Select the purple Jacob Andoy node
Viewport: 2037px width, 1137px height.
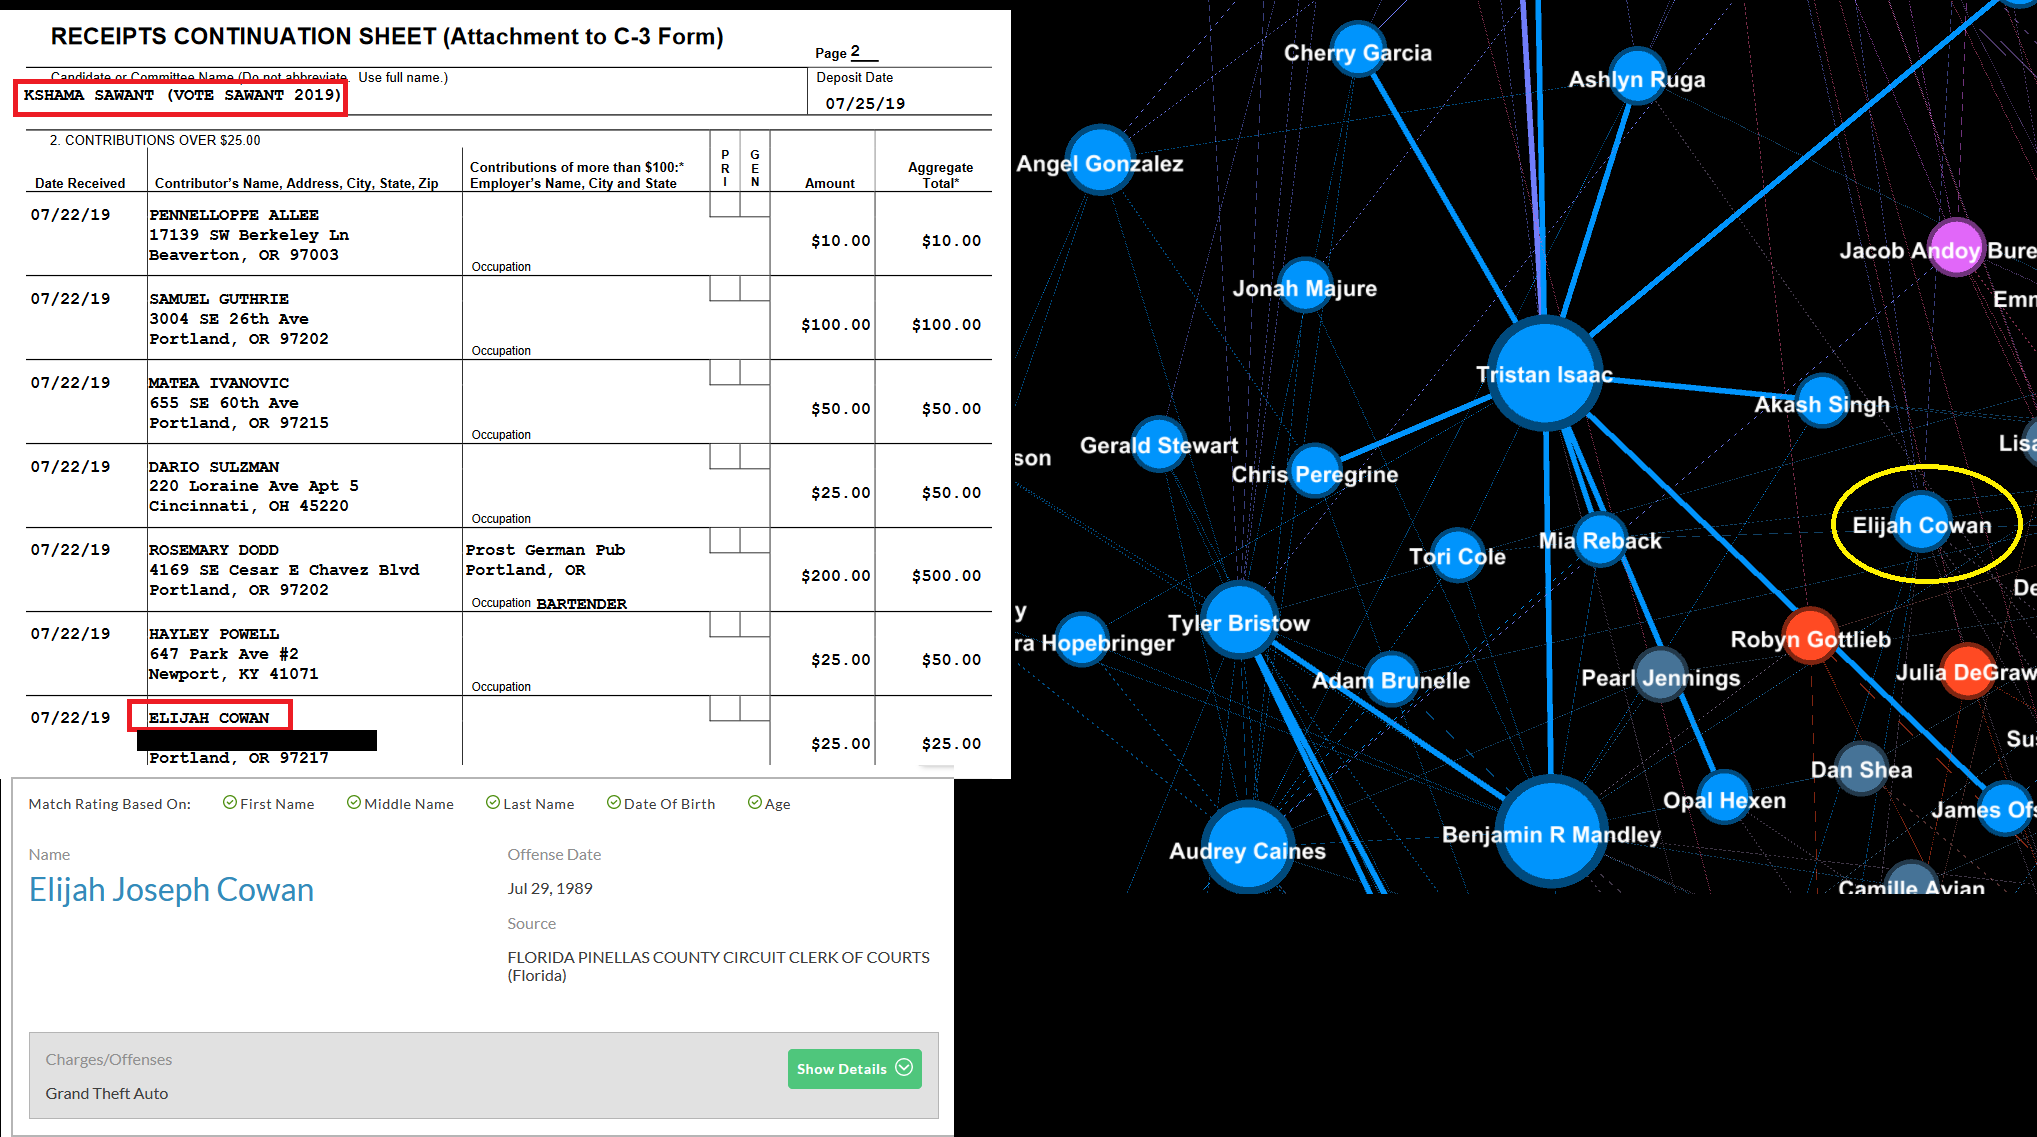coord(1955,247)
